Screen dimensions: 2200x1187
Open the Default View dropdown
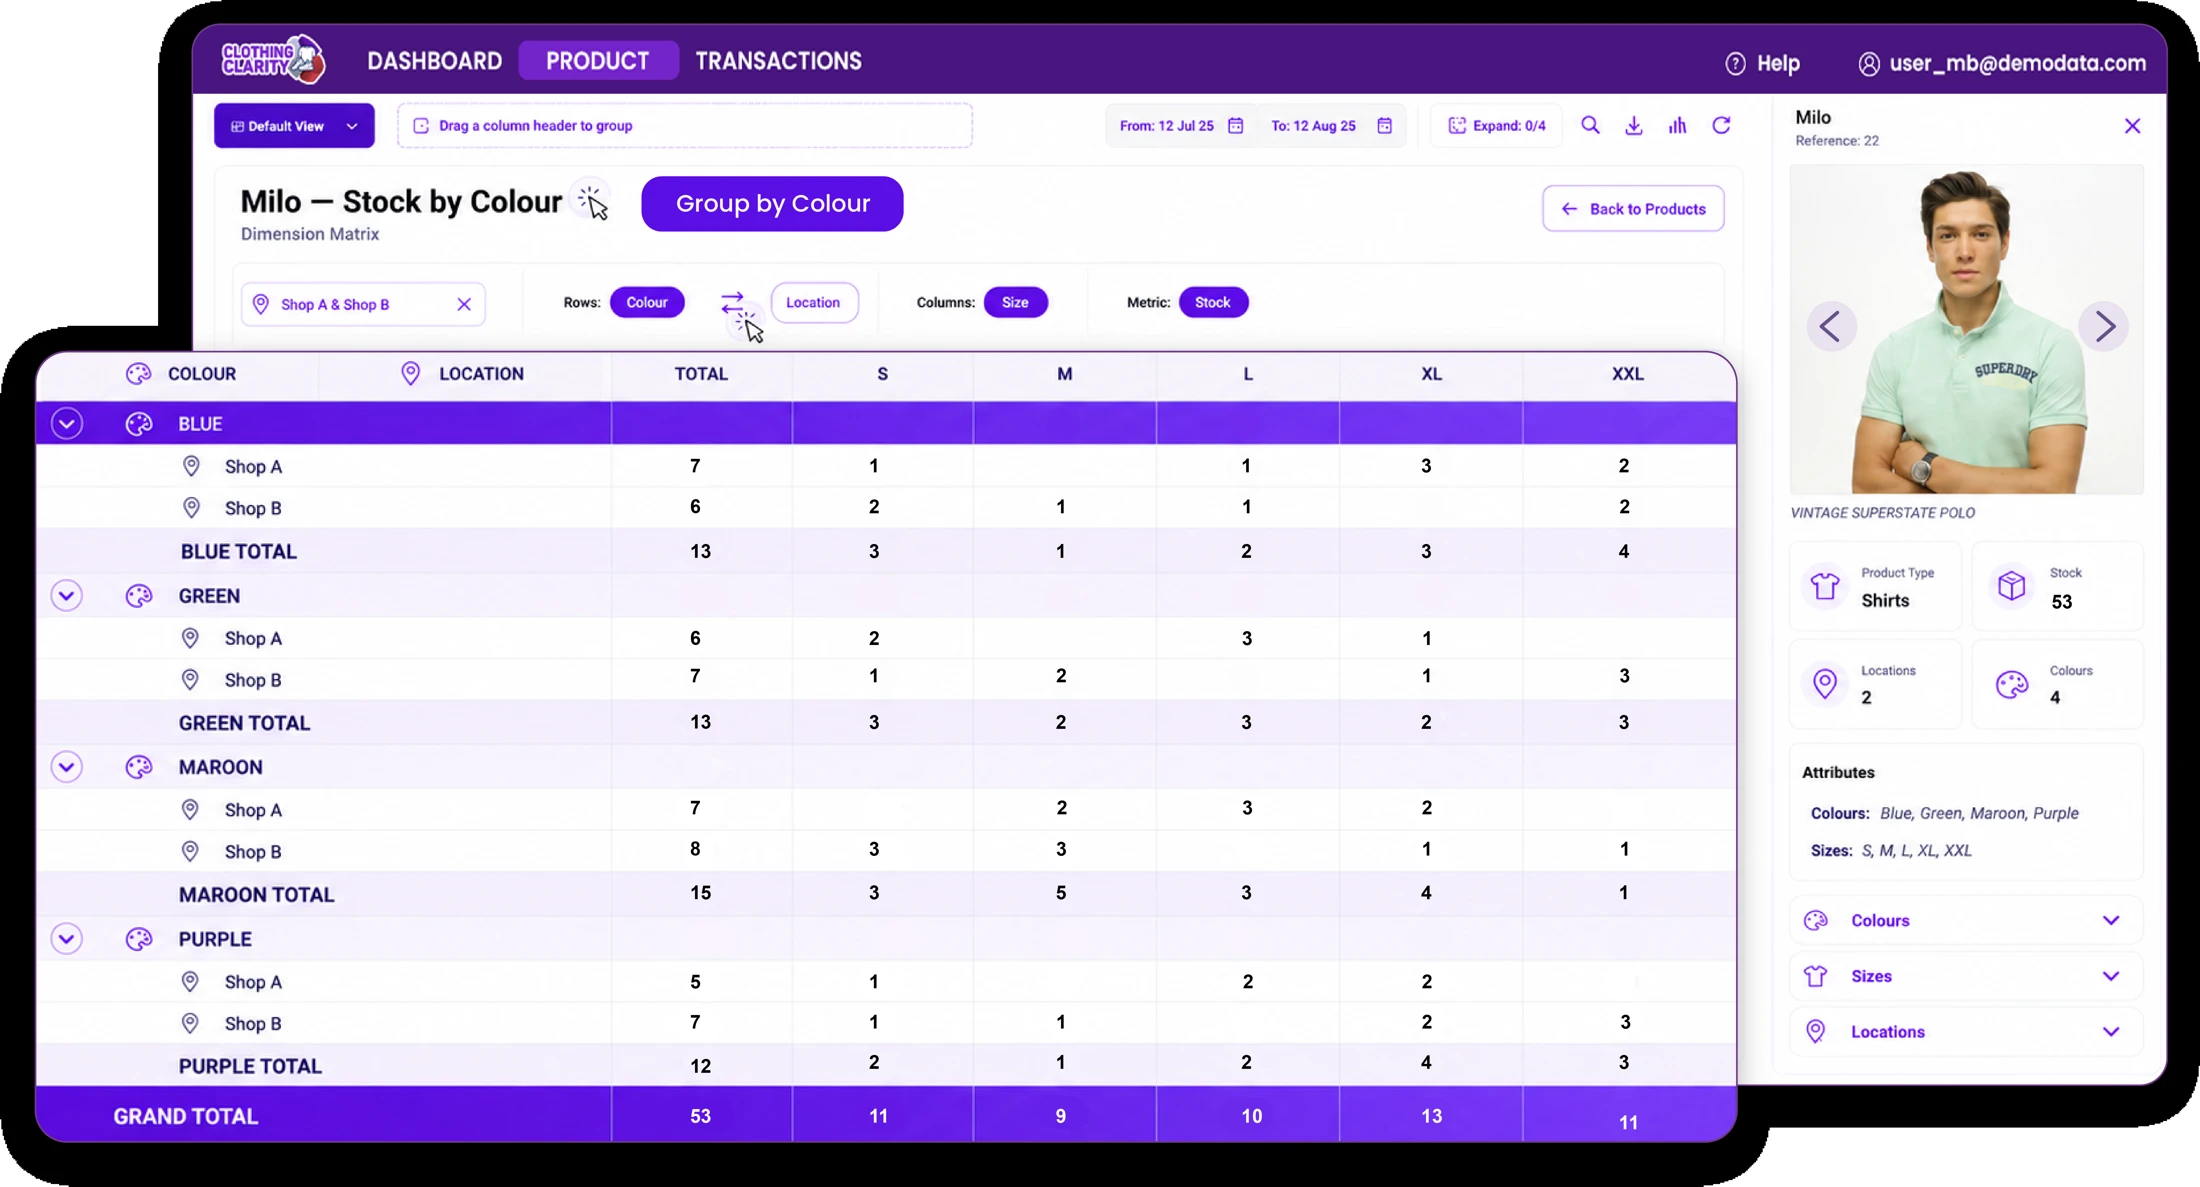pos(294,126)
